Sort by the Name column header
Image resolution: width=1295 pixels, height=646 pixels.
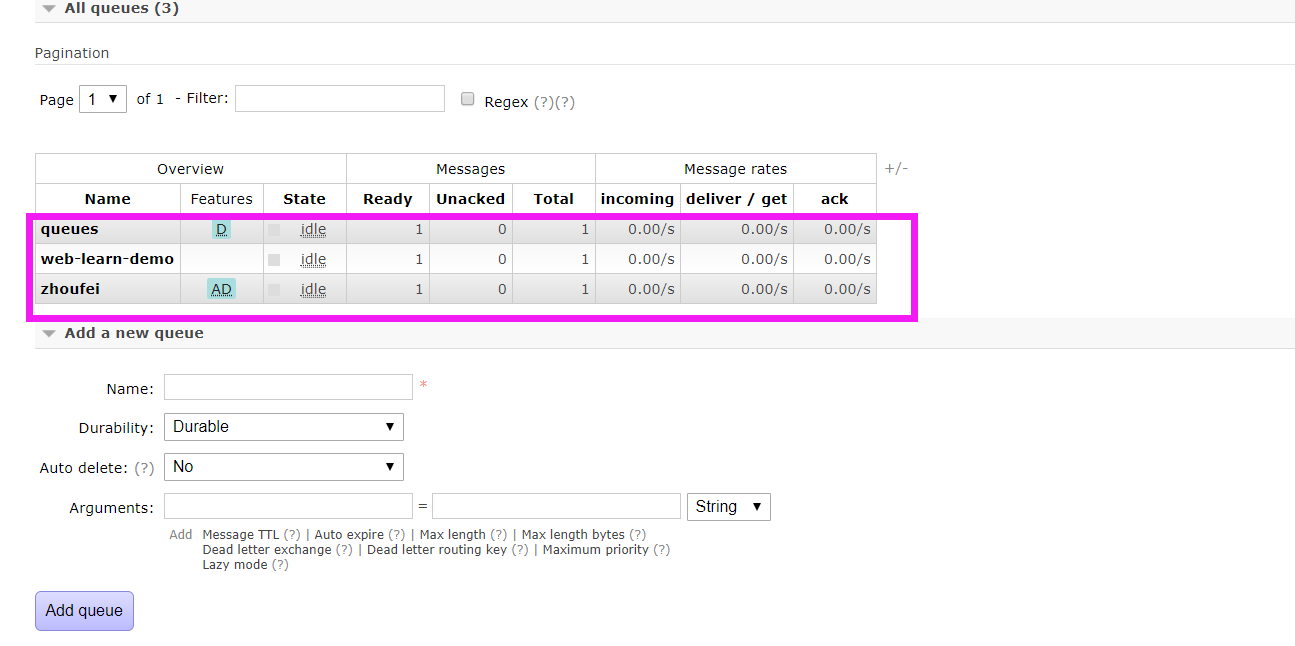[107, 199]
